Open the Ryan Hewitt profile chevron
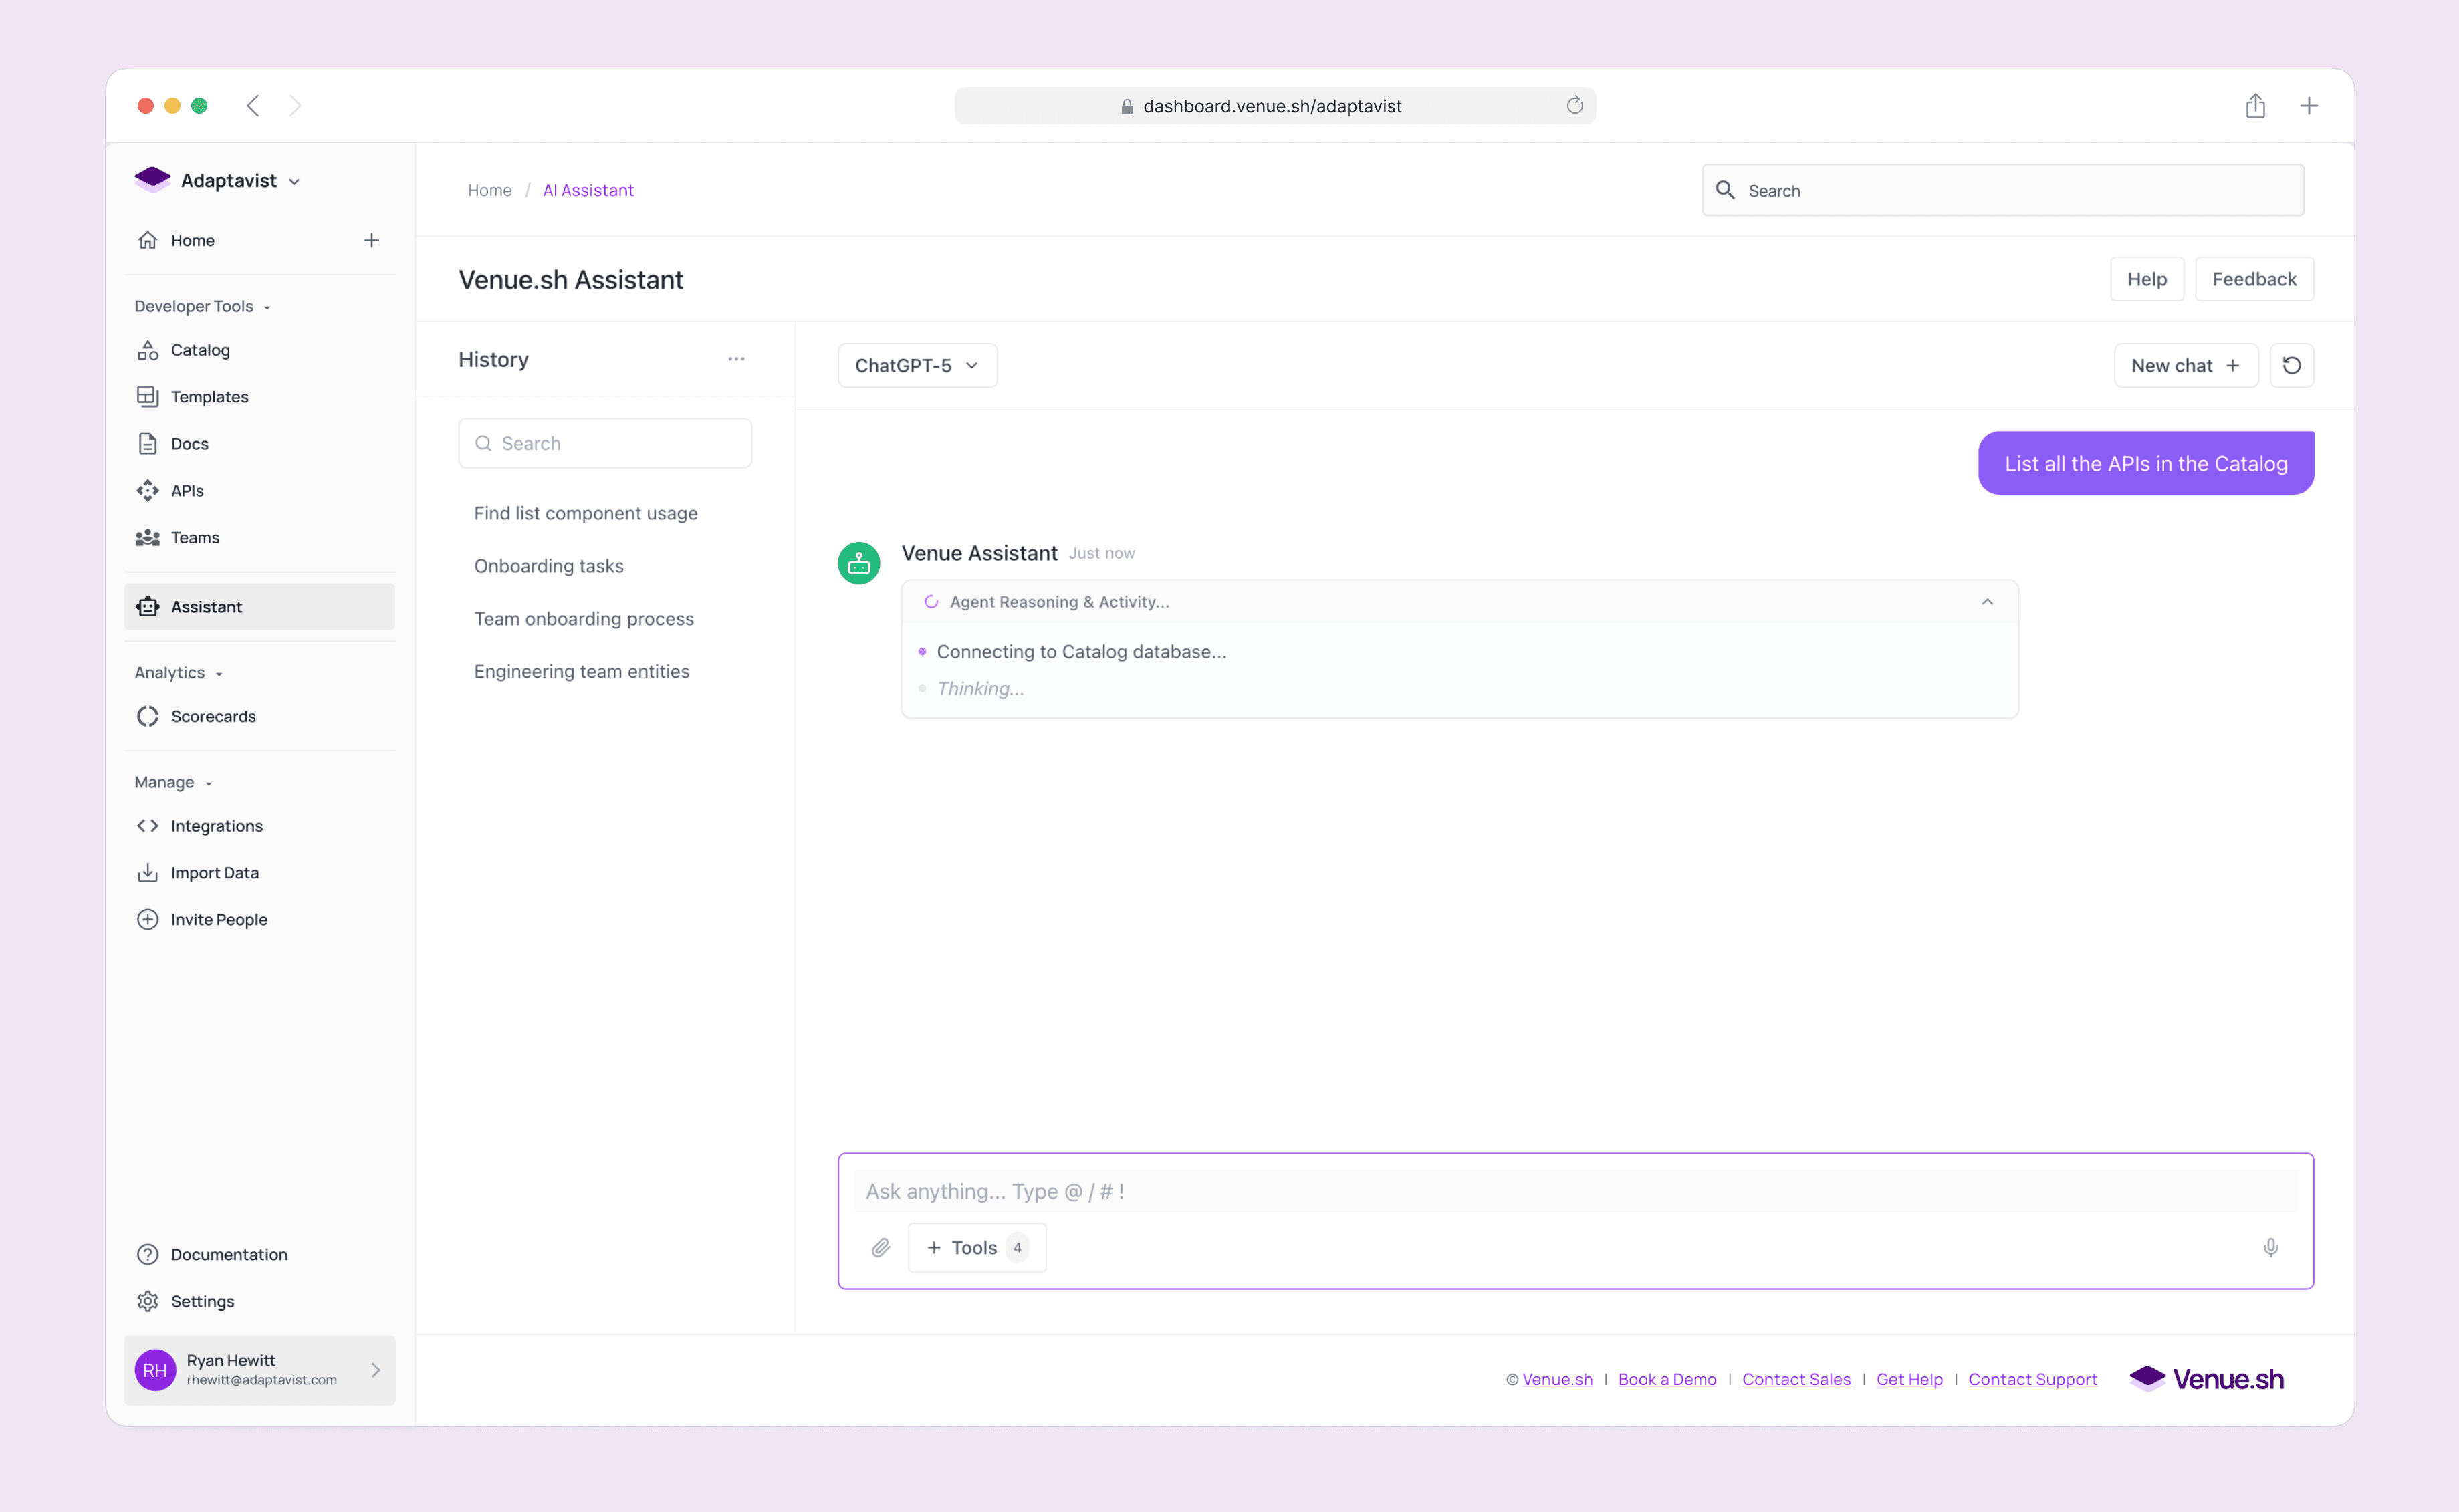2459x1512 pixels. (376, 1370)
